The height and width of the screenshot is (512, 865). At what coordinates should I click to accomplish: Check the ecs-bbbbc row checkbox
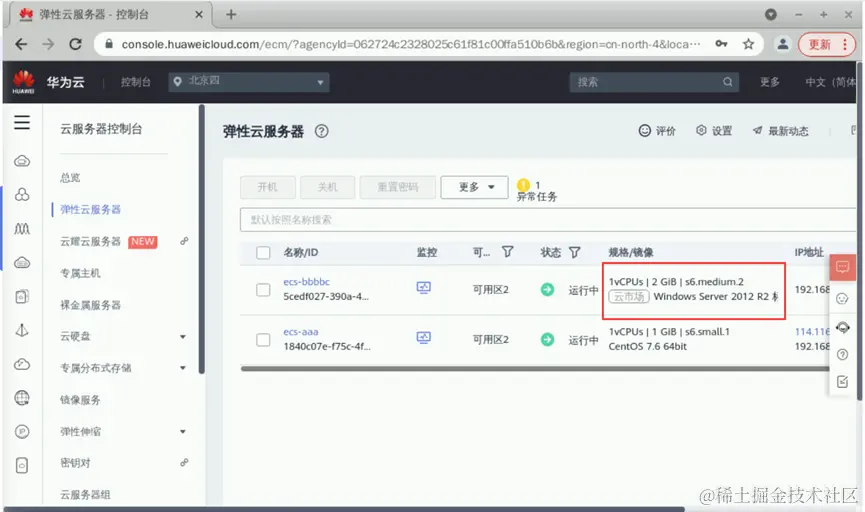(x=263, y=290)
